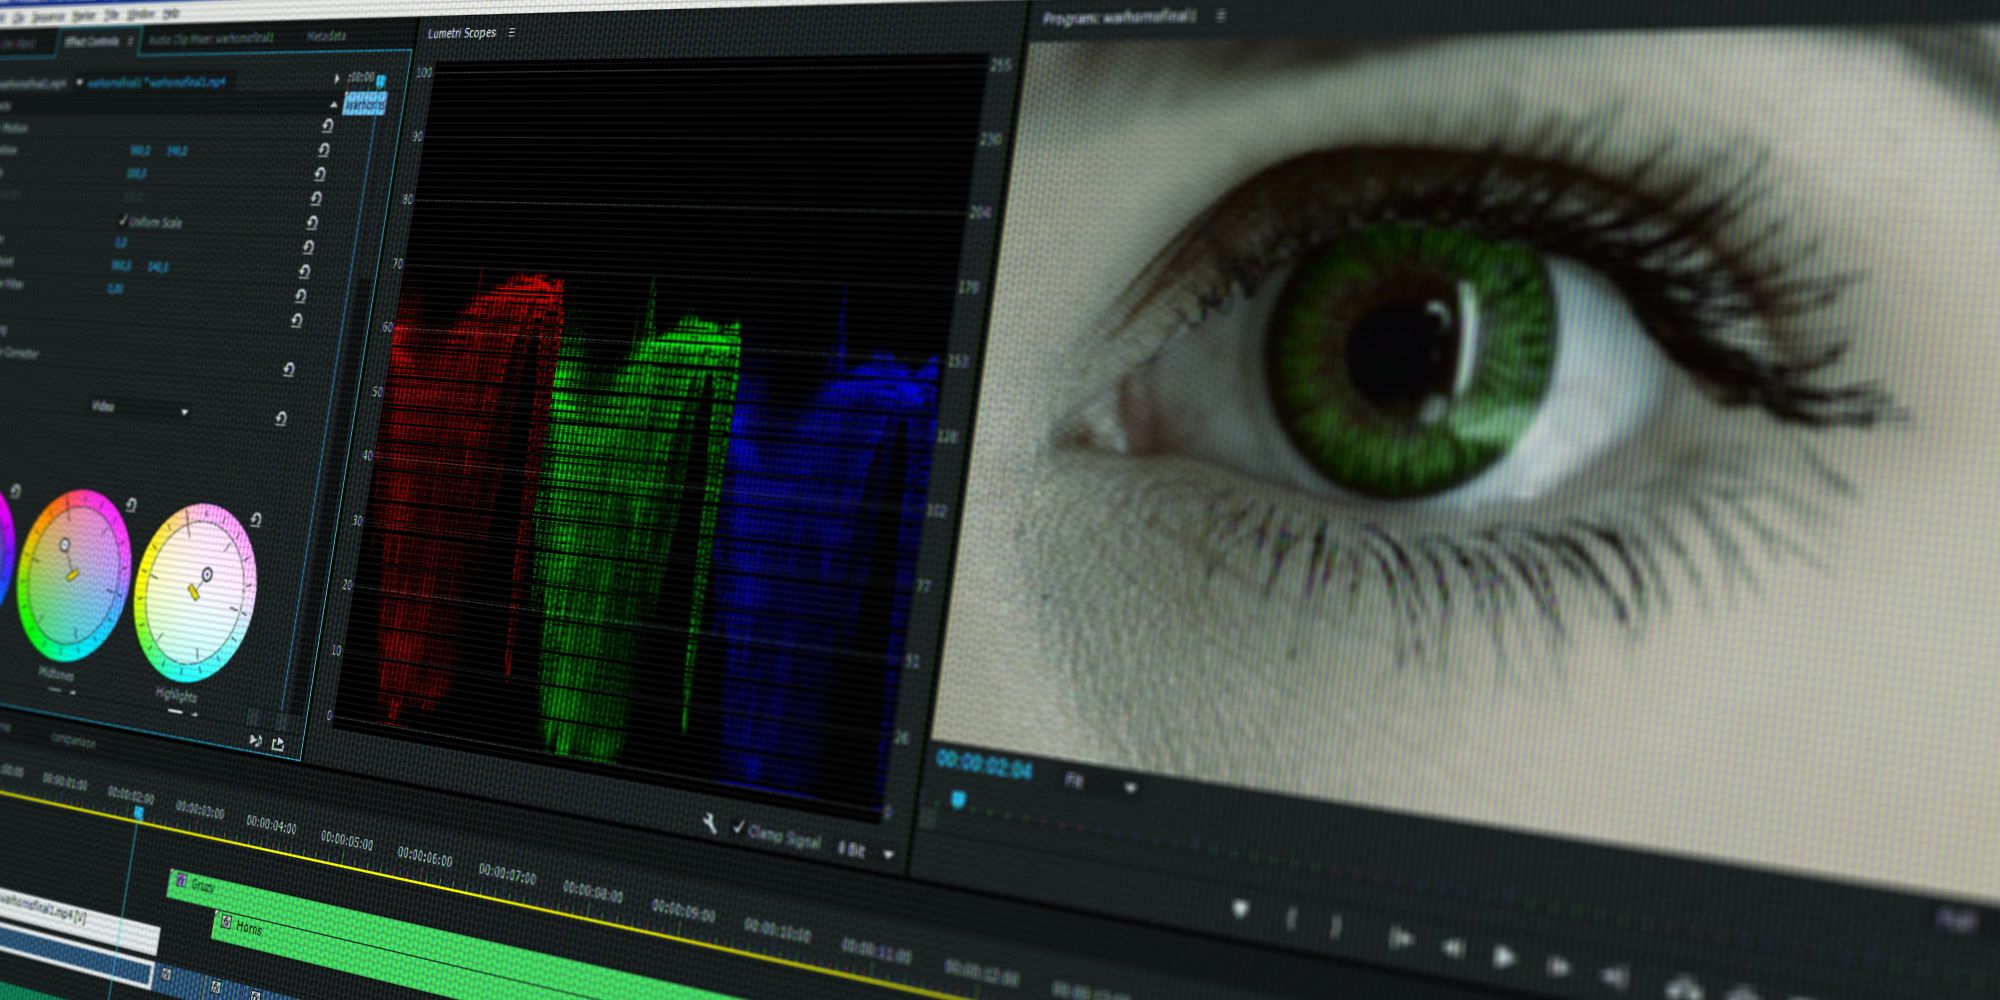Open the Window menu
This screenshot has width=2000, height=1000.
(140, 14)
